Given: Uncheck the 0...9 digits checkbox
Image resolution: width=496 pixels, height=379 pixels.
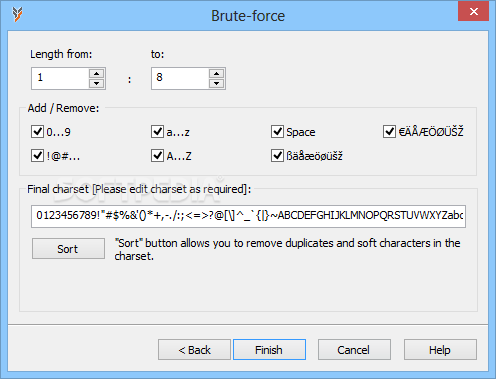Looking at the screenshot, I should [x=37, y=132].
